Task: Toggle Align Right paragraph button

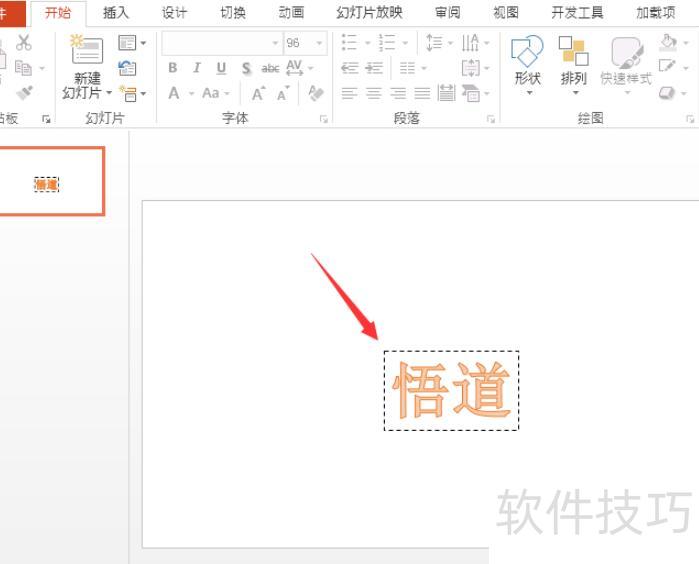Action: pos(398,93)
